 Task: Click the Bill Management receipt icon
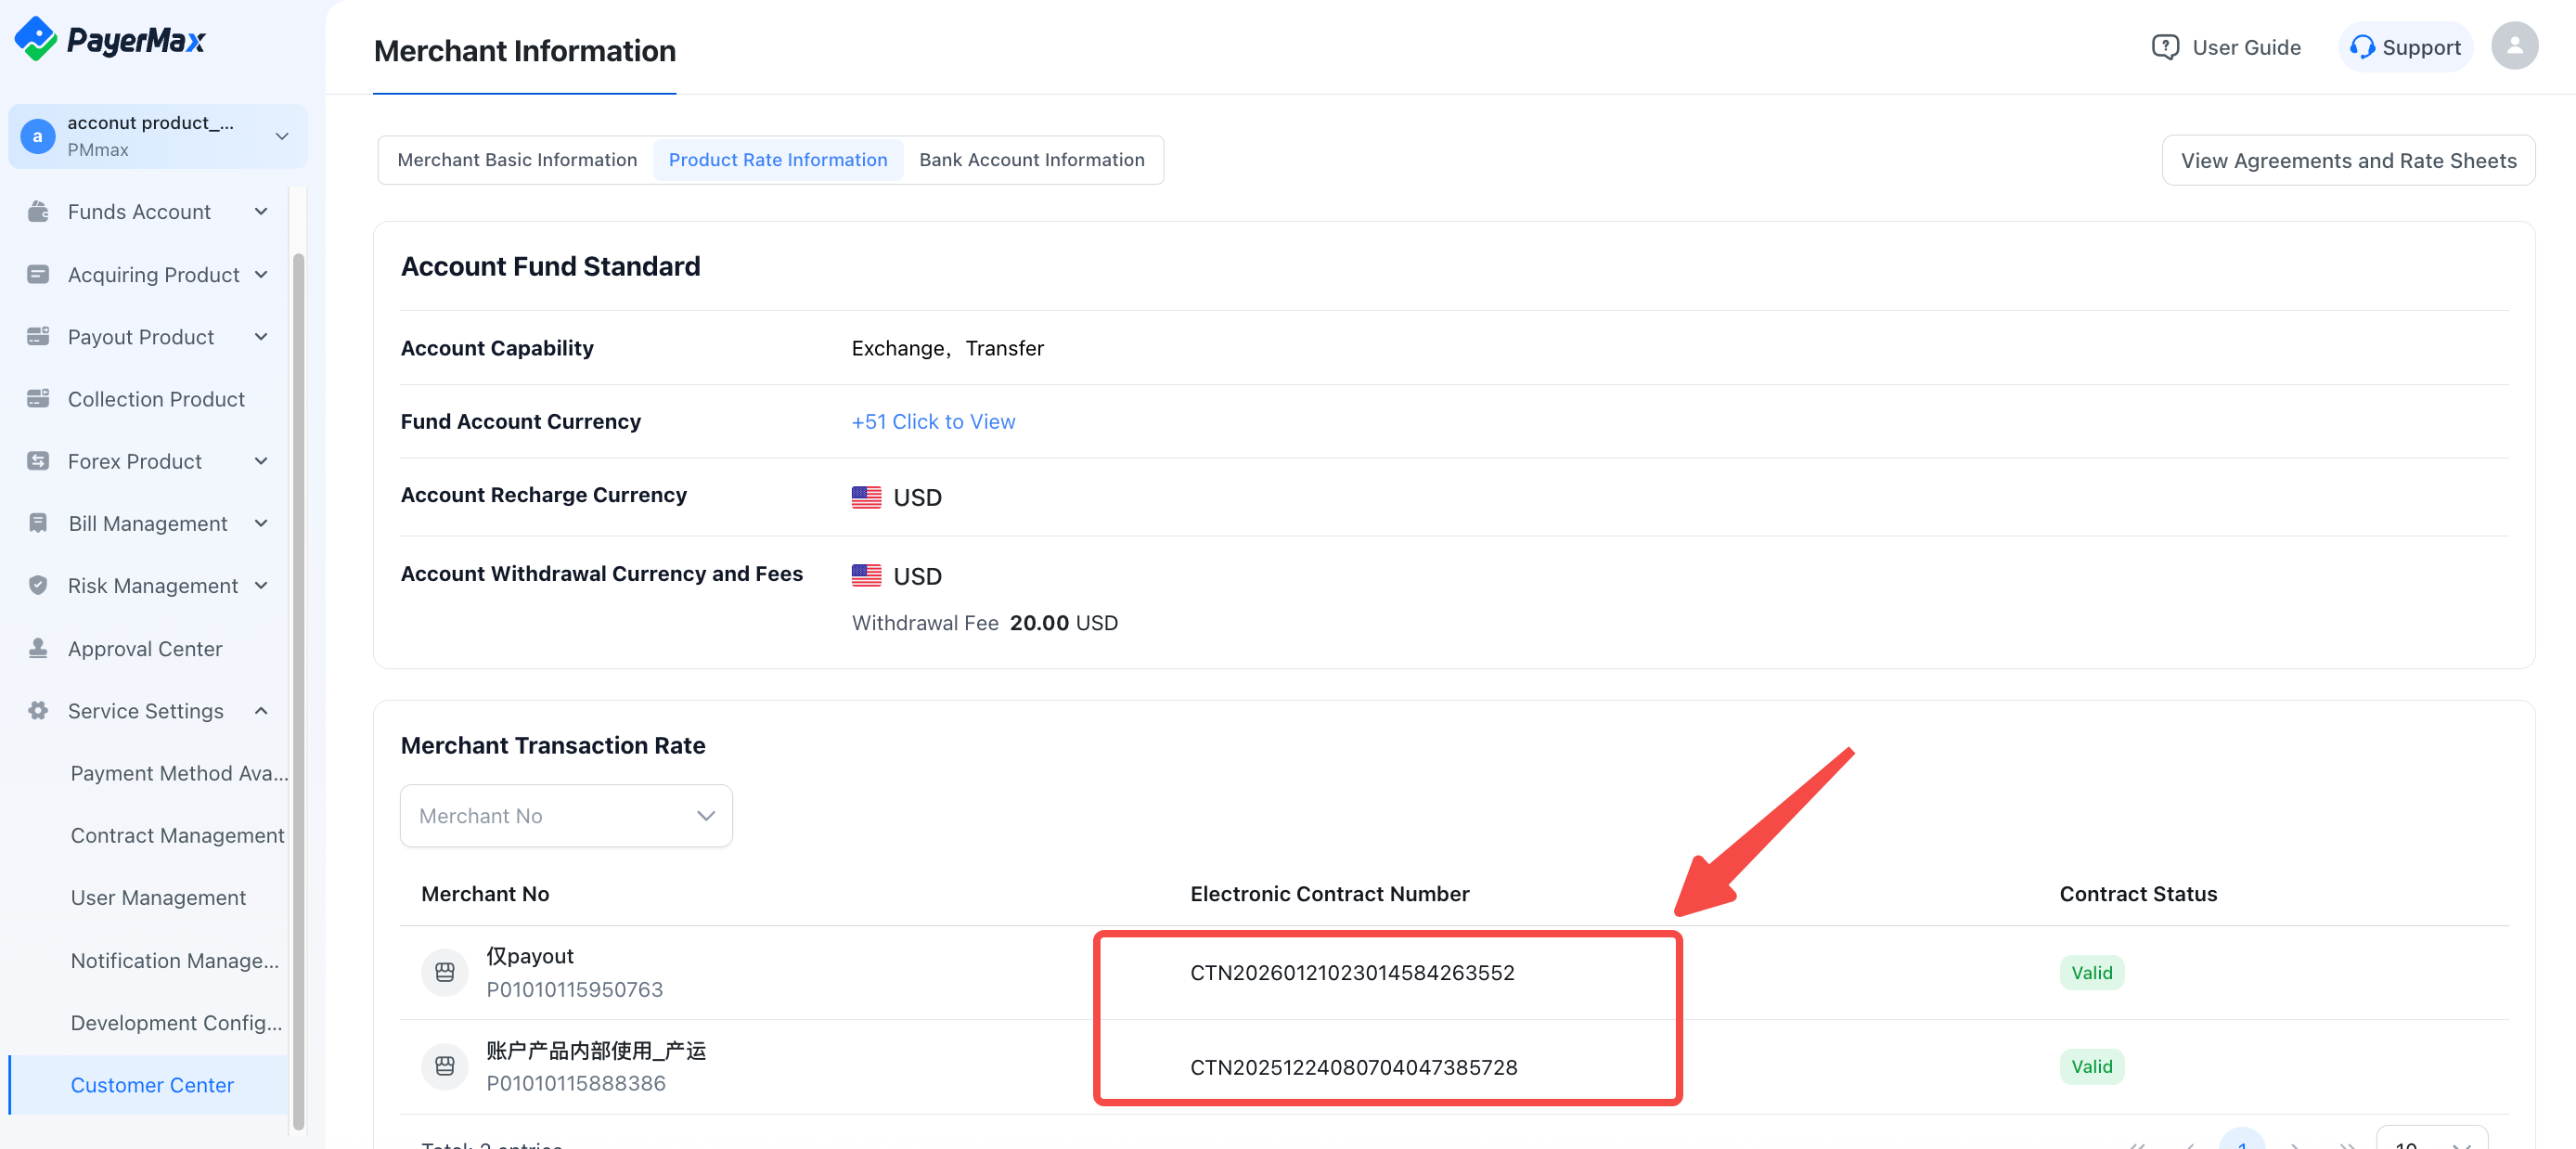tap(38, 523)
